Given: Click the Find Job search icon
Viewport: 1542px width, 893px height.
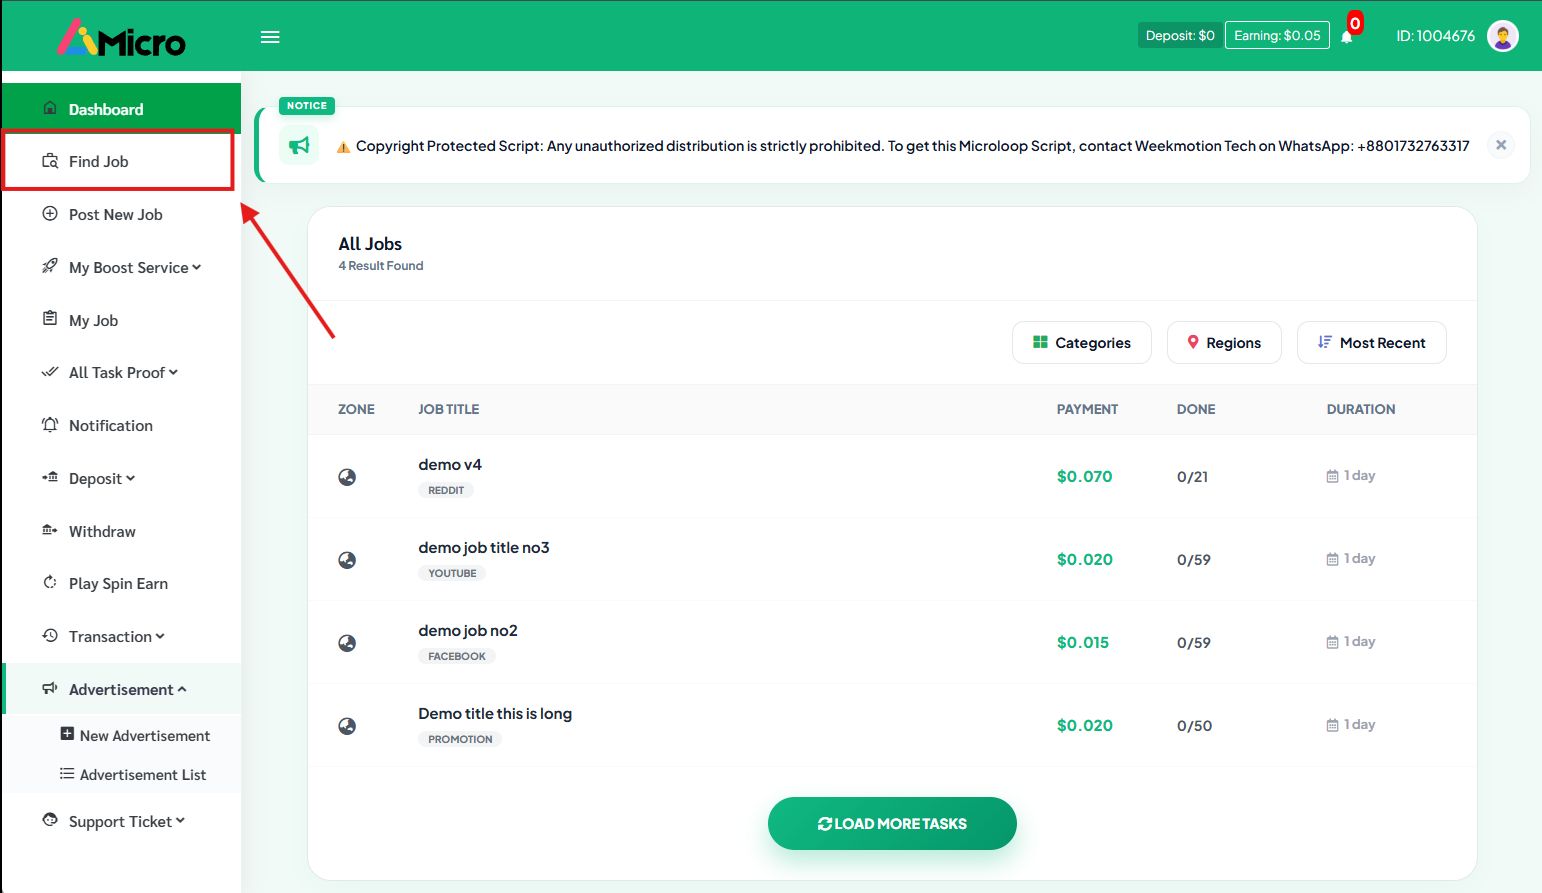Looking at the screenshot, I should (x=50, y=161).
